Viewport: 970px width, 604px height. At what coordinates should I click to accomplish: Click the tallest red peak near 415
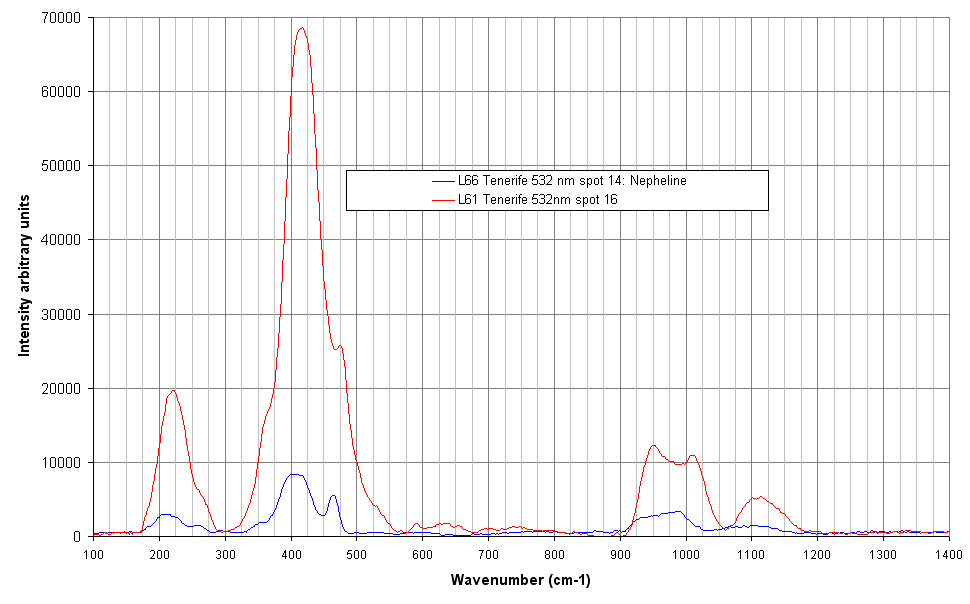[x=300, y=28]
